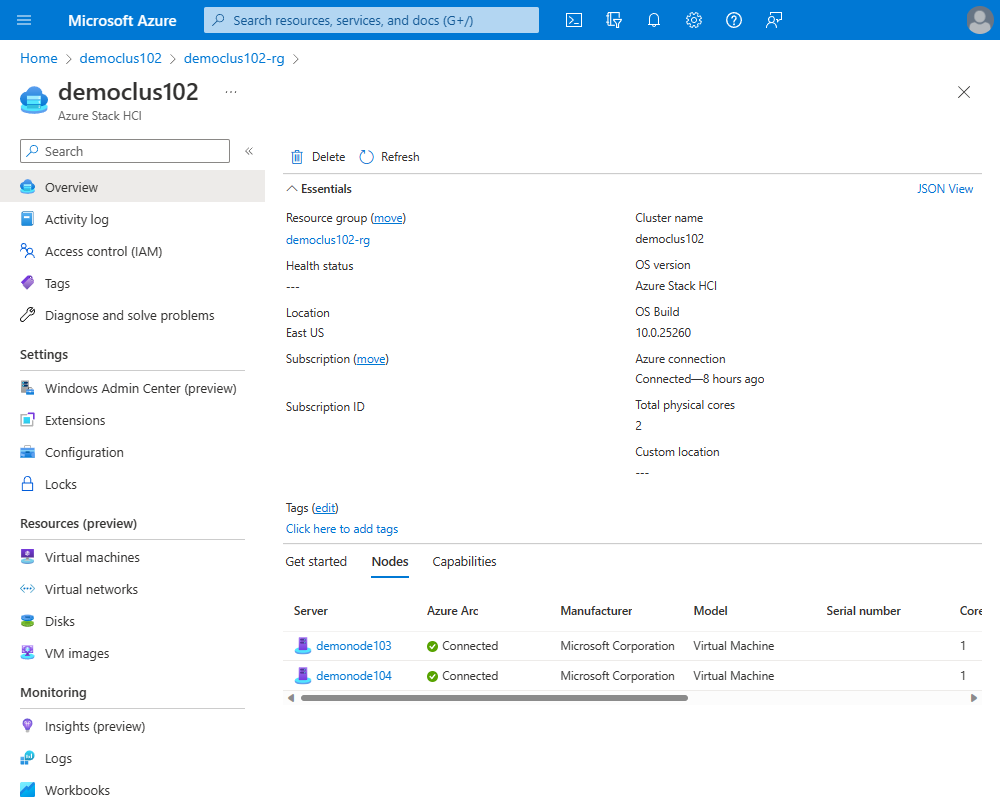Screen dimensions: 1000x800
Task: Open your account avatar
Action: tap(979, 20)
